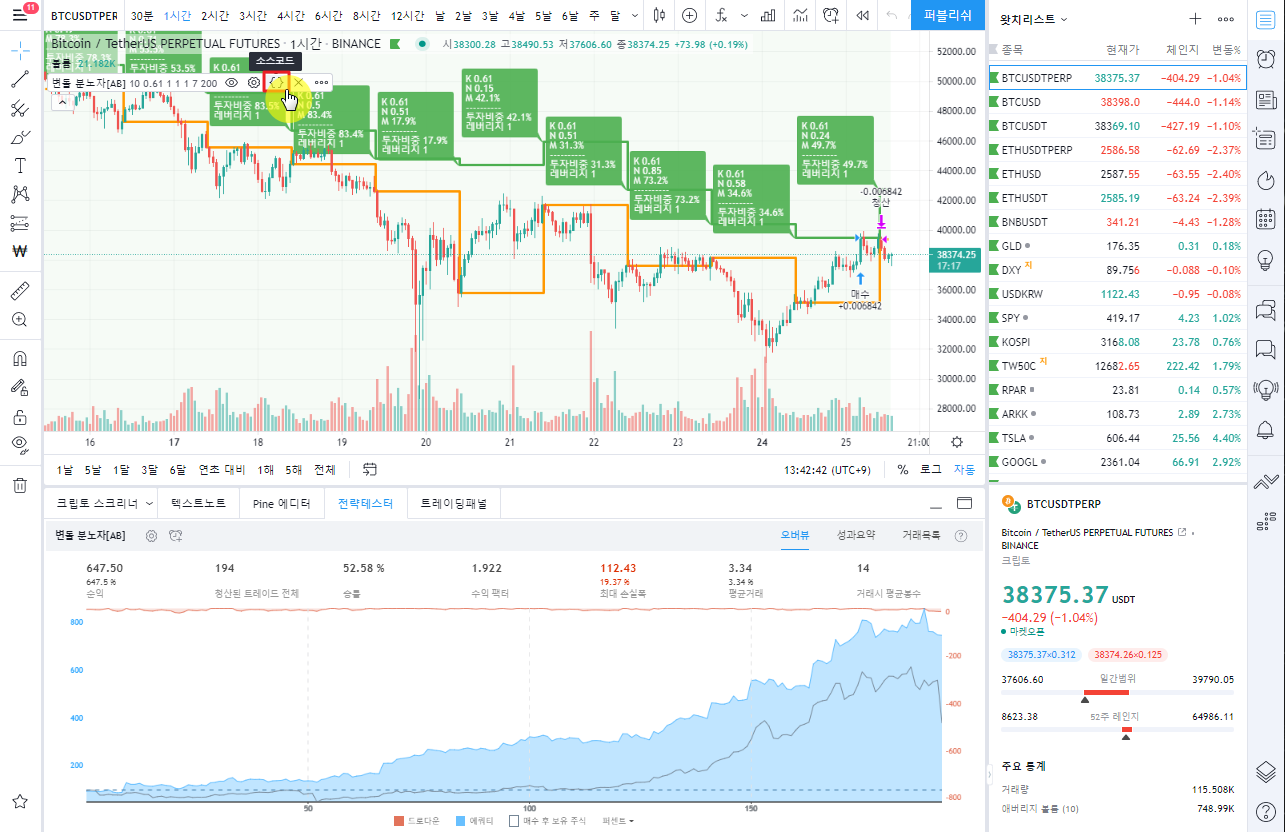Toggle indicator visibility eye icon in legend

tap(232, 82)
